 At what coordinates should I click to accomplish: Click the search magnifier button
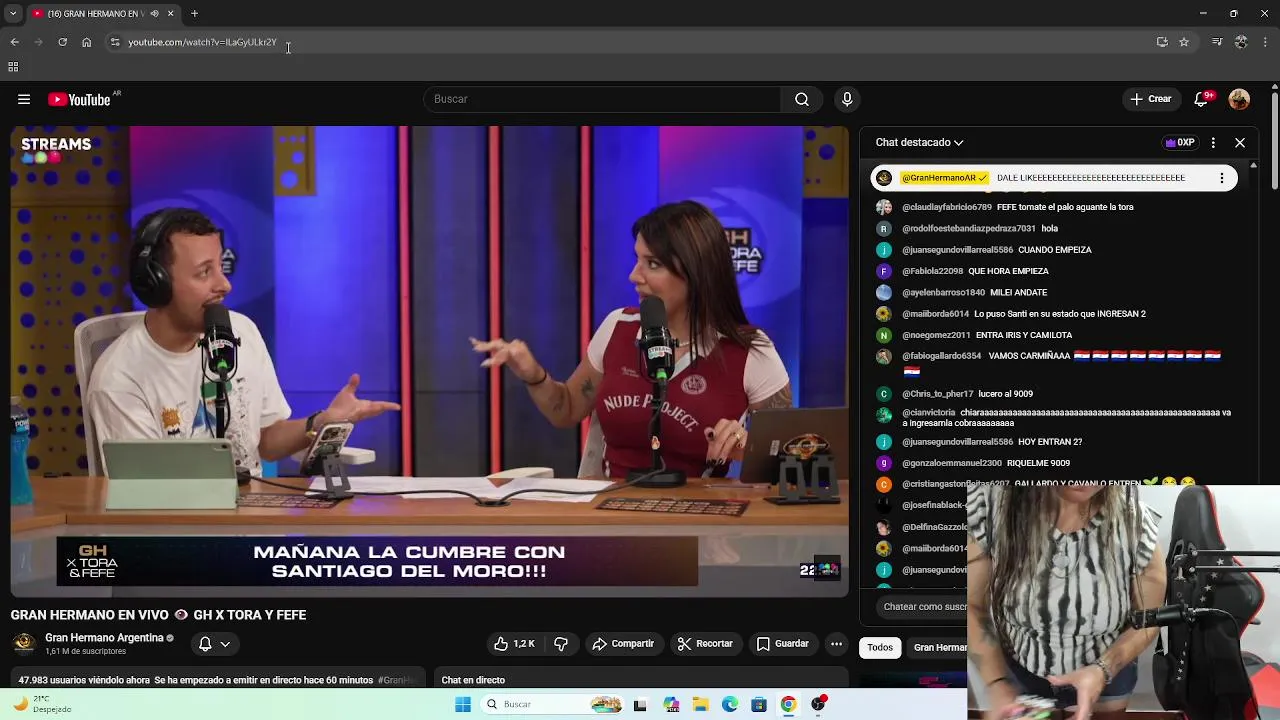pos(801,99)
